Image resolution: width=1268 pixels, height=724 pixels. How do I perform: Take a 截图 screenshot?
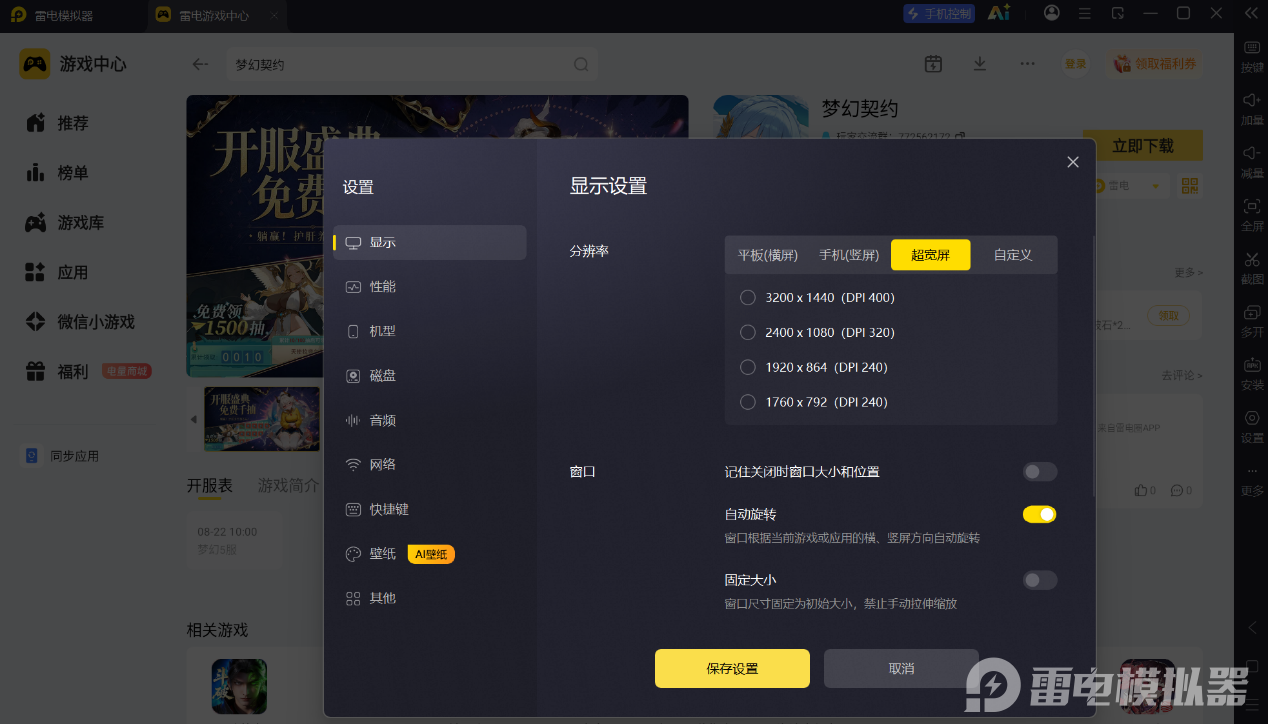click(1252, 269)
